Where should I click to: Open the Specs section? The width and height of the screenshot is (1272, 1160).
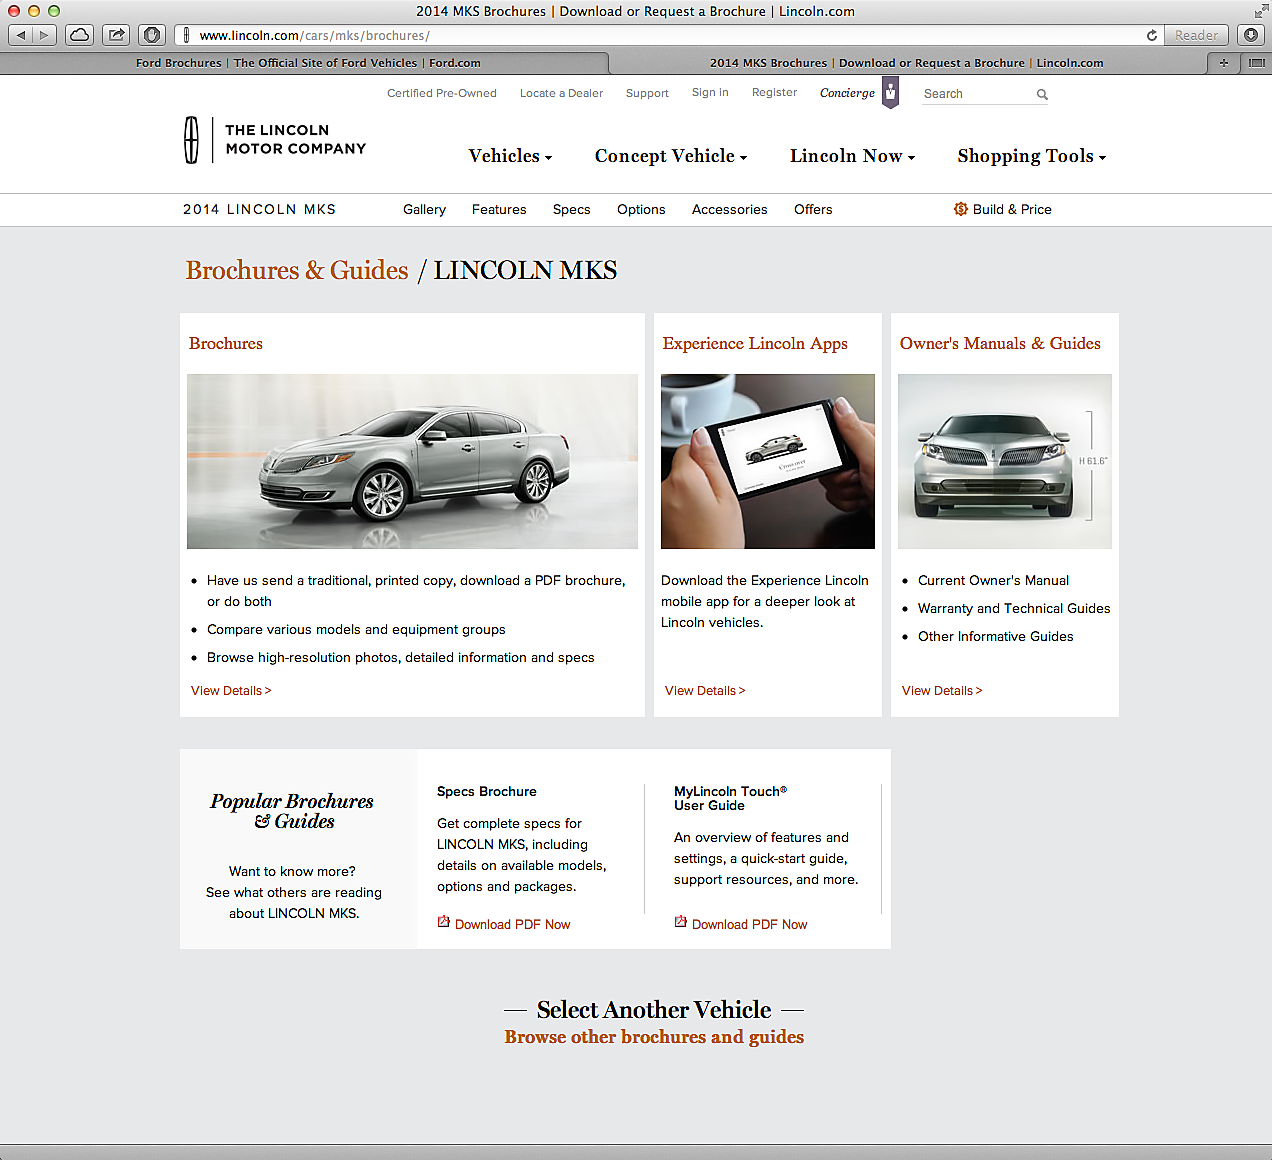pyautogui.click(x=571, y=209)
